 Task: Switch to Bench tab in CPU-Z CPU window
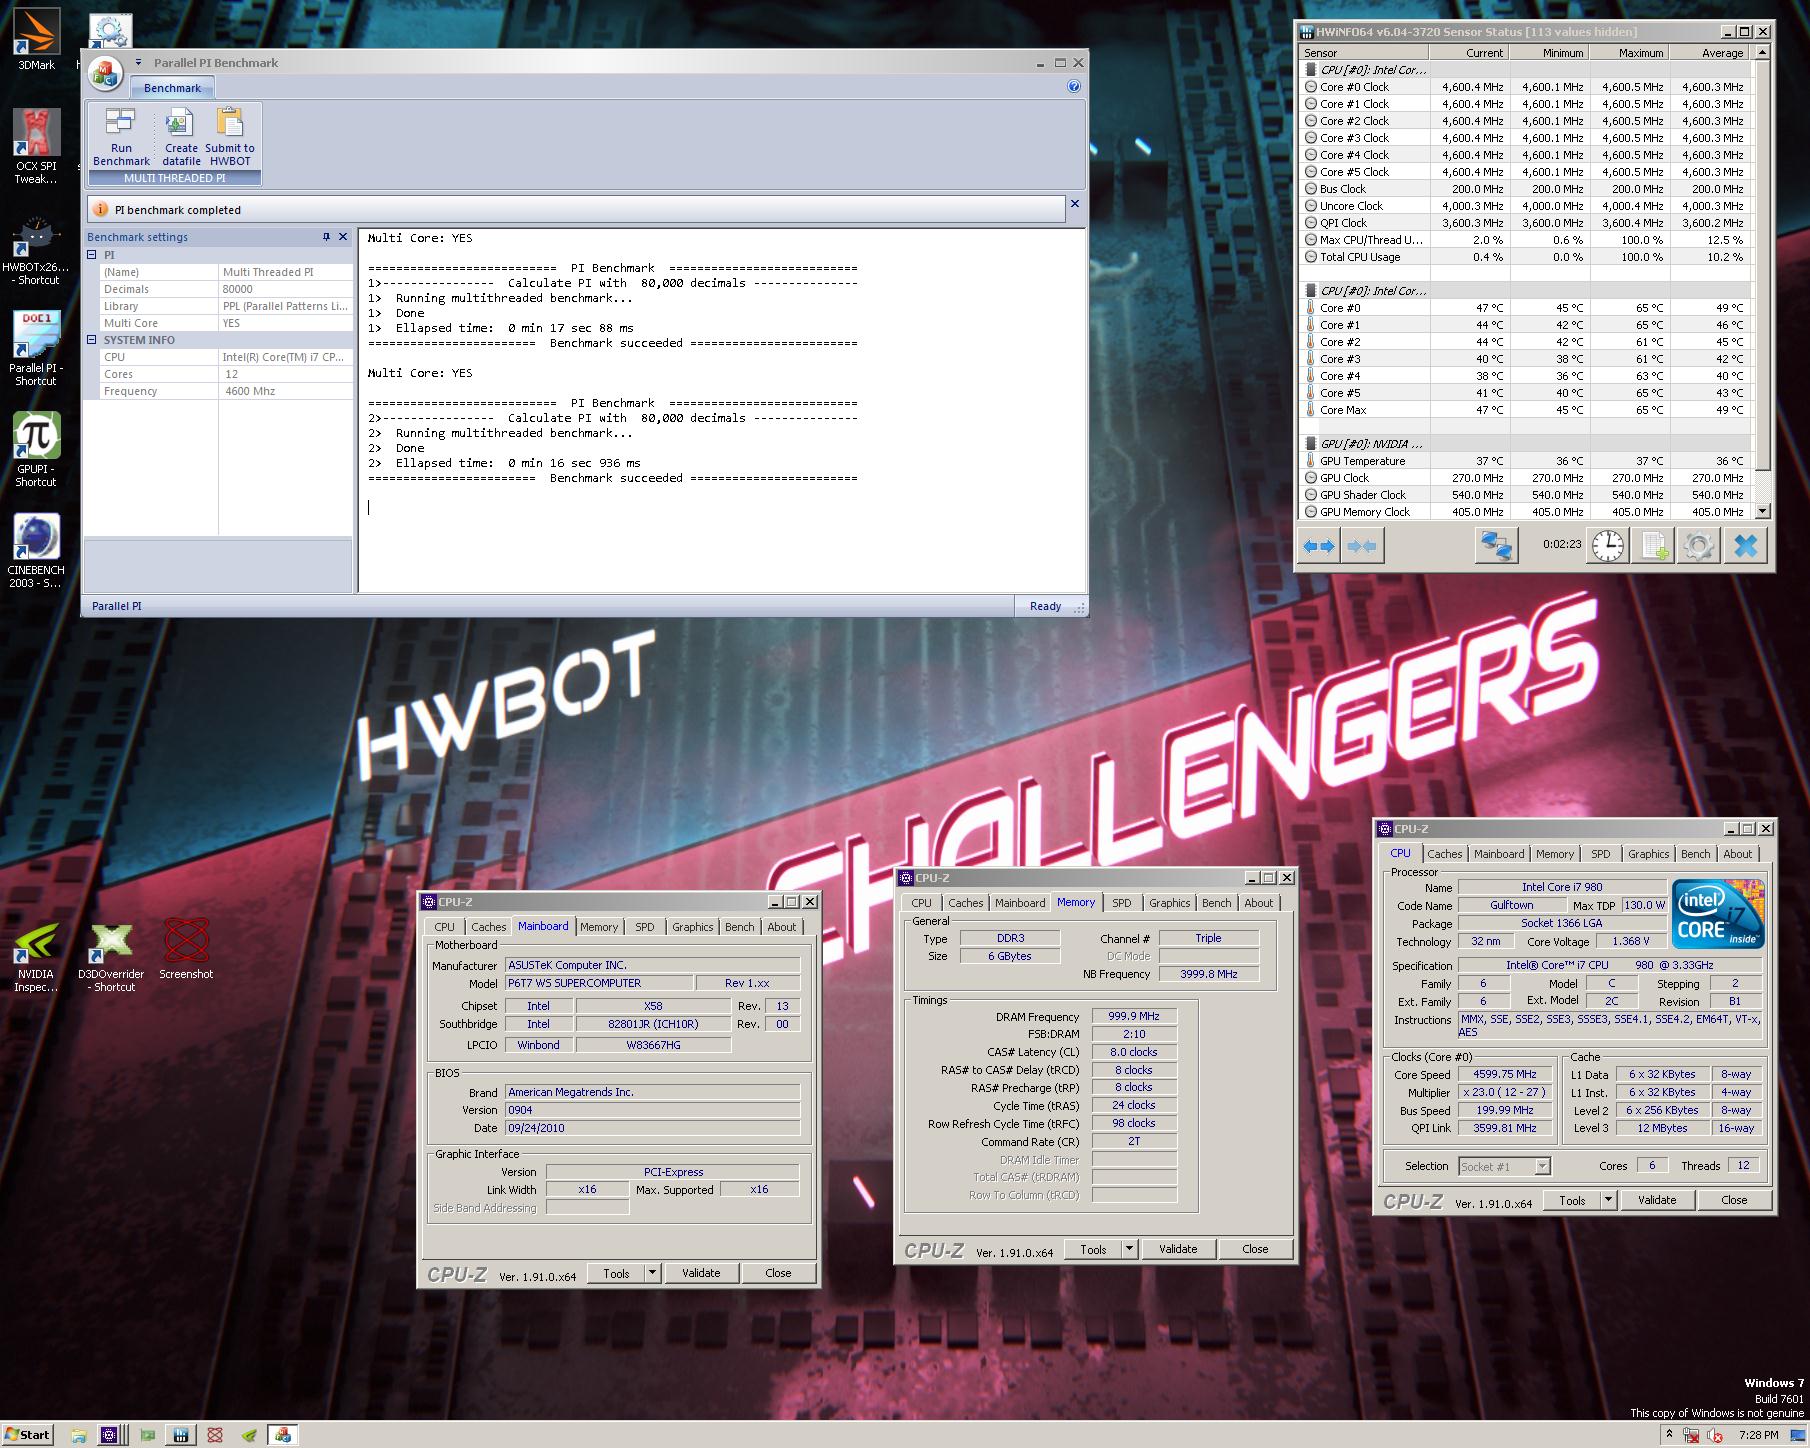[x=1695, y=854]
